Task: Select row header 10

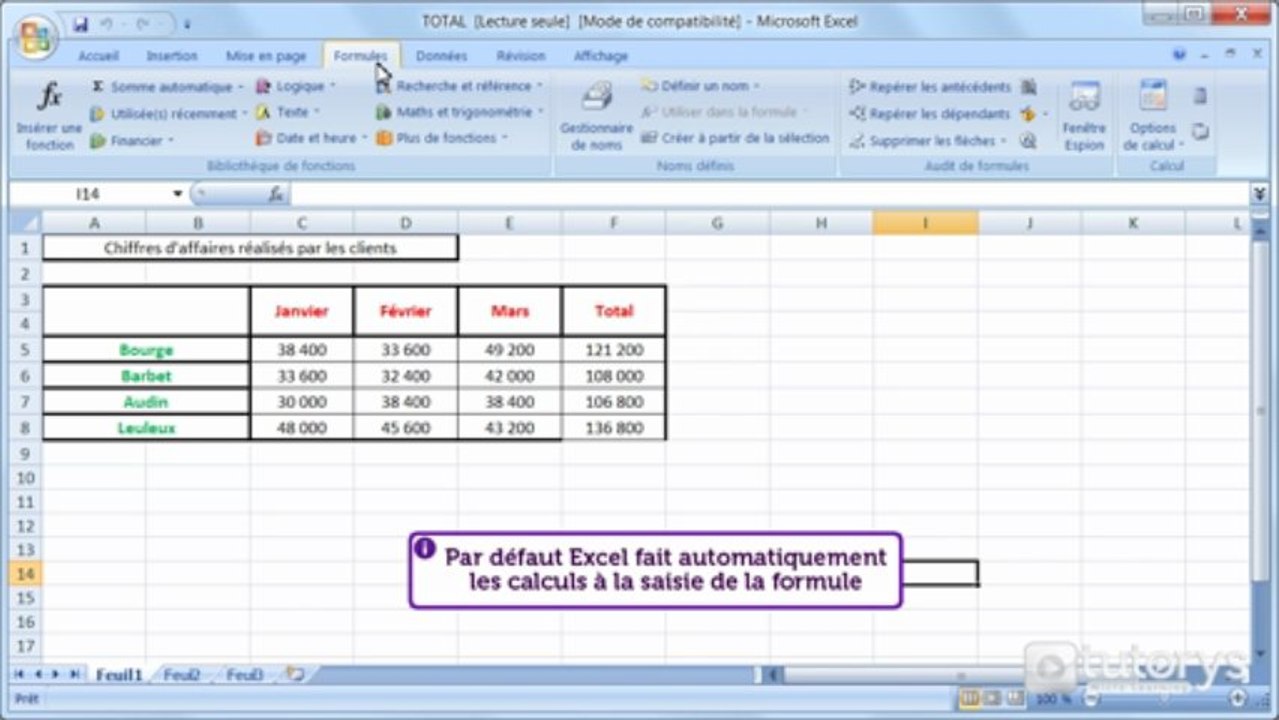Action: pos(26,477)
